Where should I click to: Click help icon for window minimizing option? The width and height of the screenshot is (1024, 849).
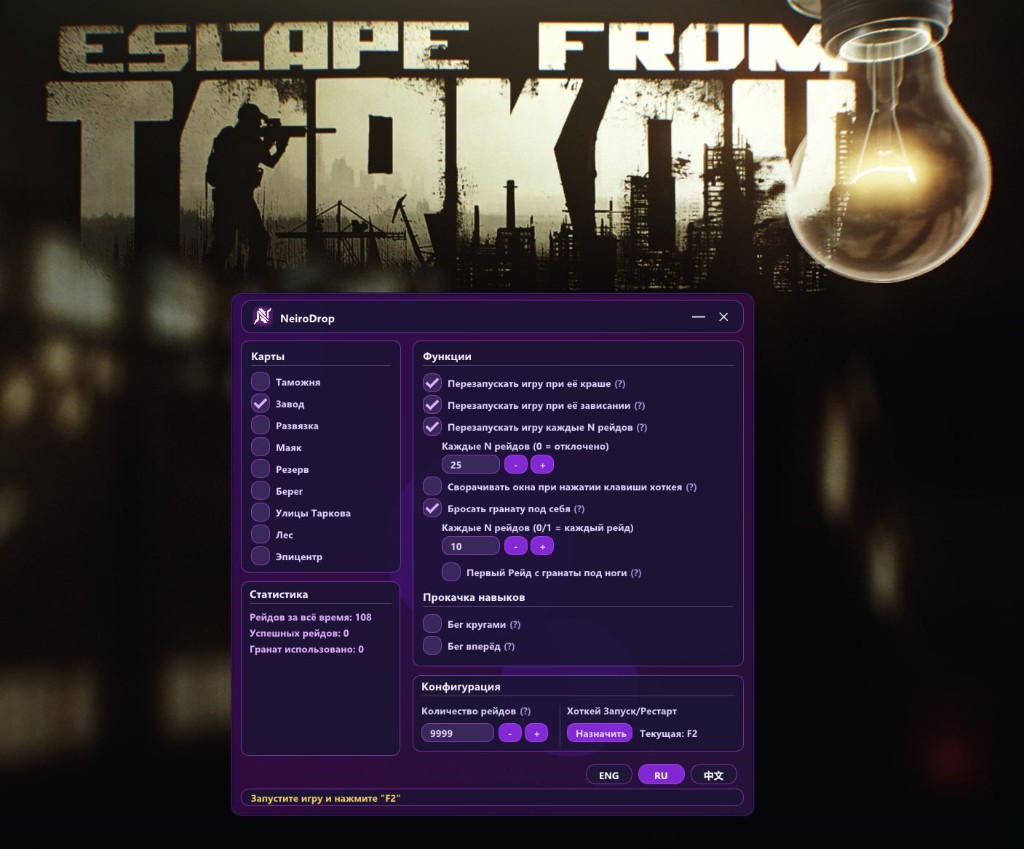coord(691,487)
